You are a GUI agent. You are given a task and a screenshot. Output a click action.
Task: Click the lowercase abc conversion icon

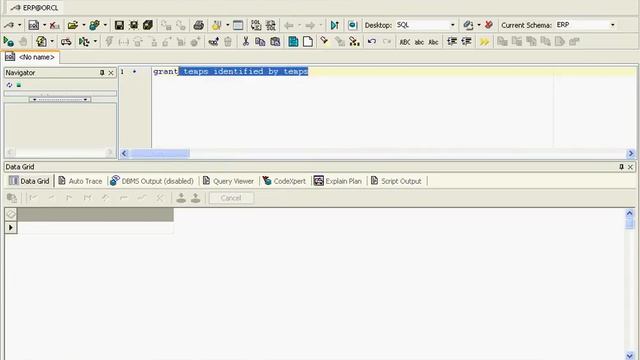pyautogui.click(x=419, y=42)
